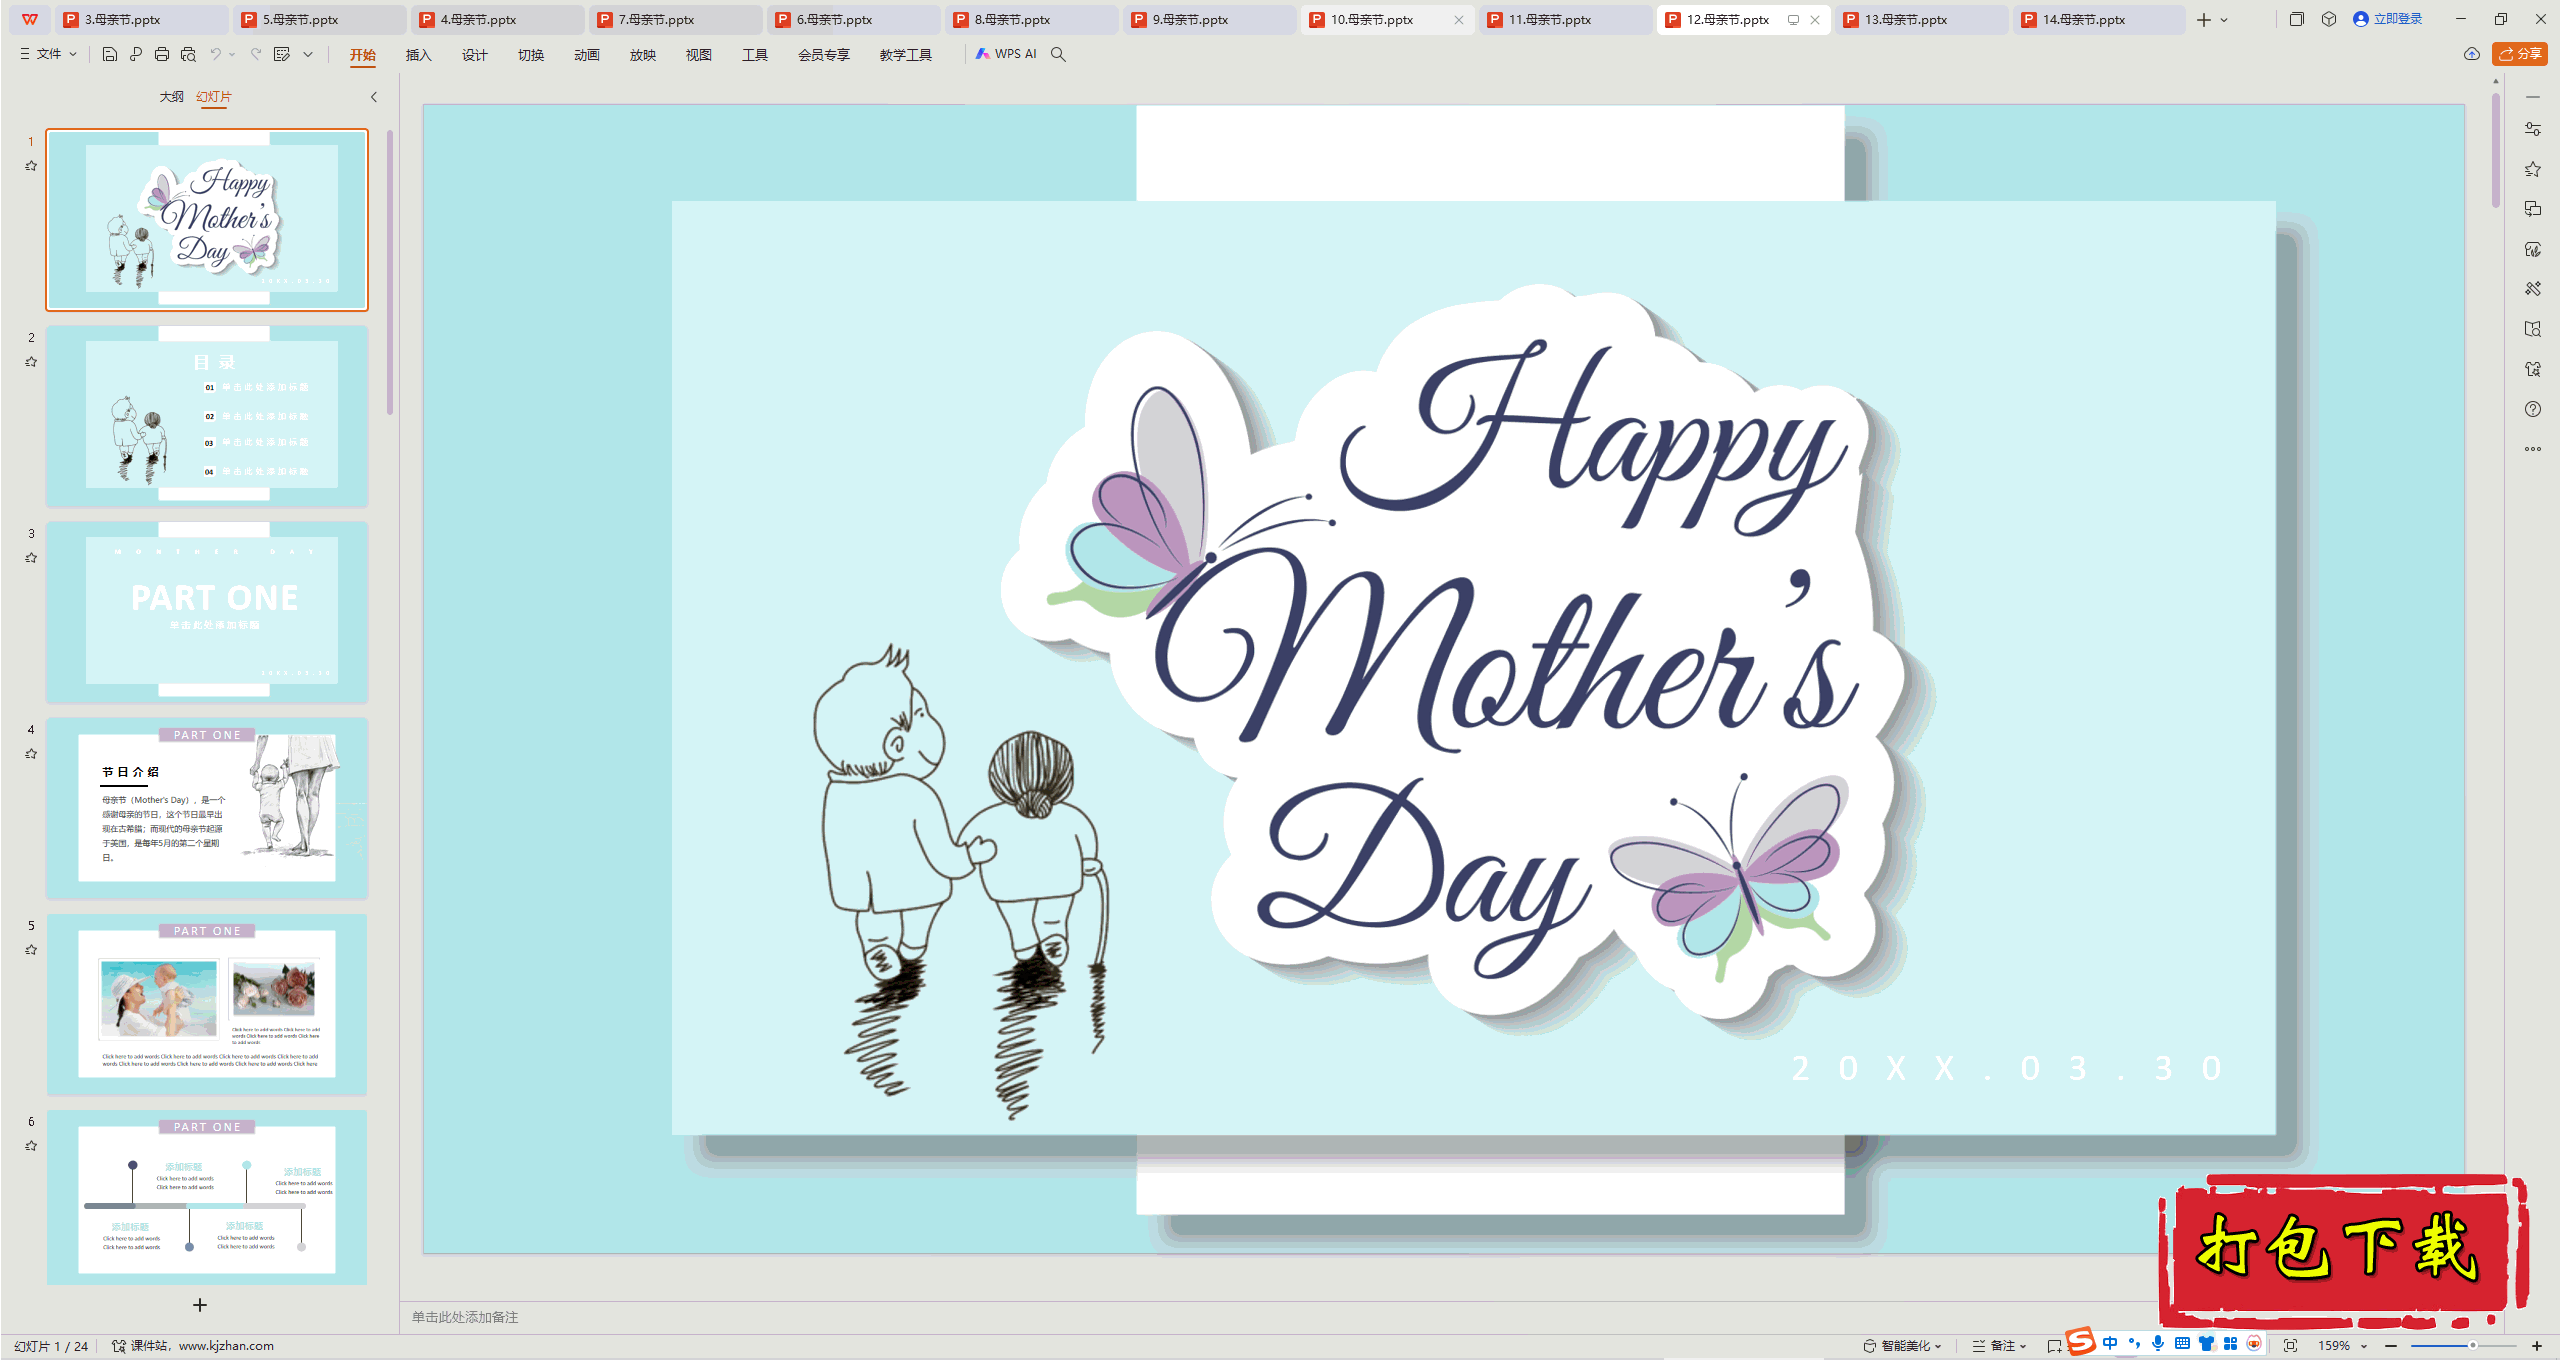The height and width of the screenshot is (1360, 2560).
Task: Switch to the Outline (大纲) panel tab
Action: (x=171, y=97)
